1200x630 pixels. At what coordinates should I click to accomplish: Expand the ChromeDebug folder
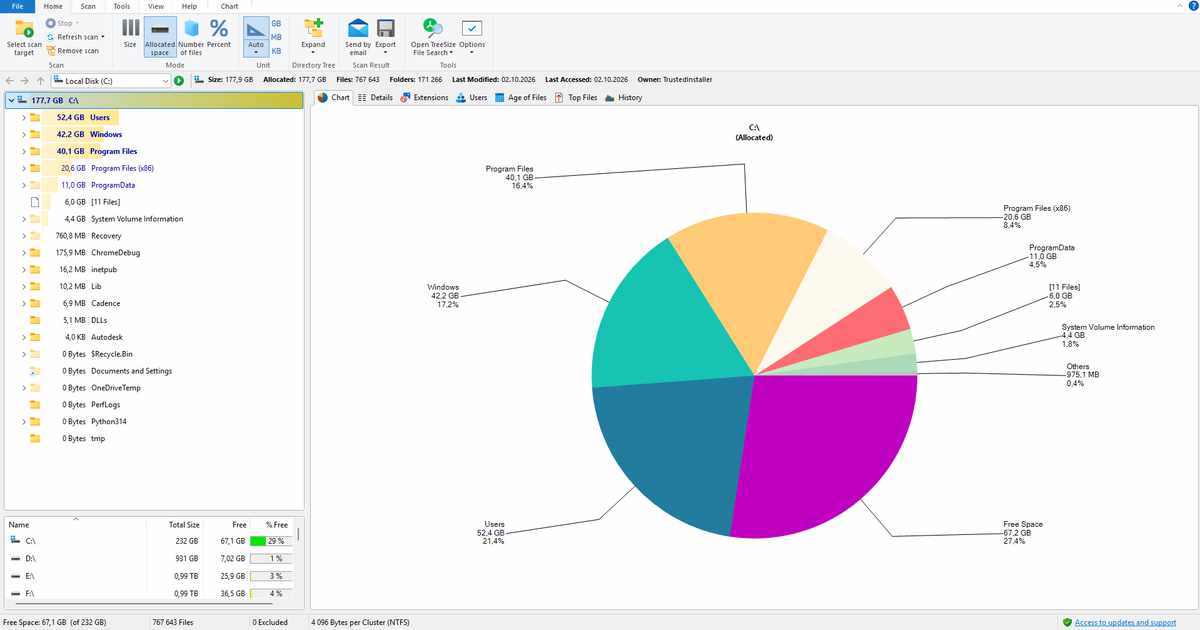(24, 253)
